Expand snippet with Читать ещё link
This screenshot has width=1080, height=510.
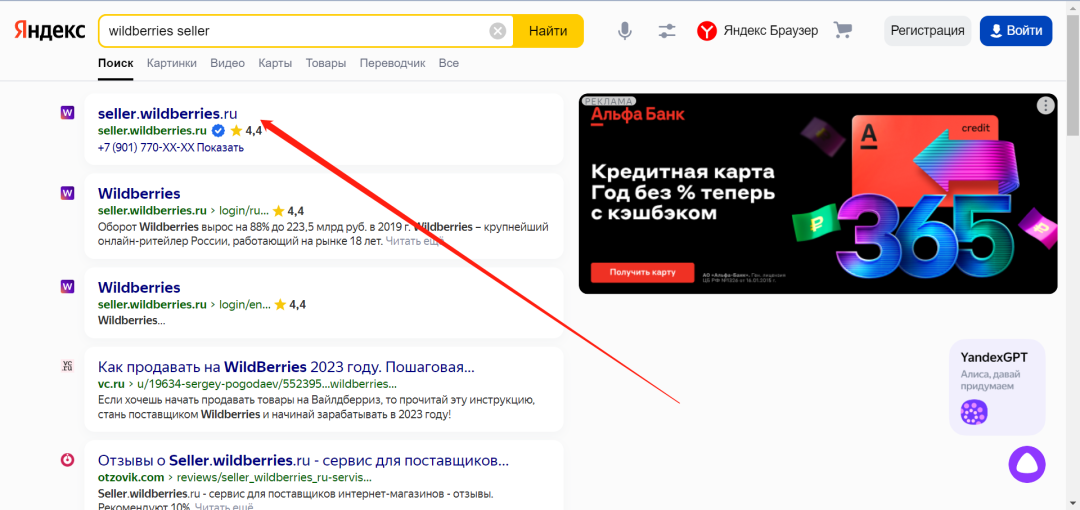tap(414, 241)
